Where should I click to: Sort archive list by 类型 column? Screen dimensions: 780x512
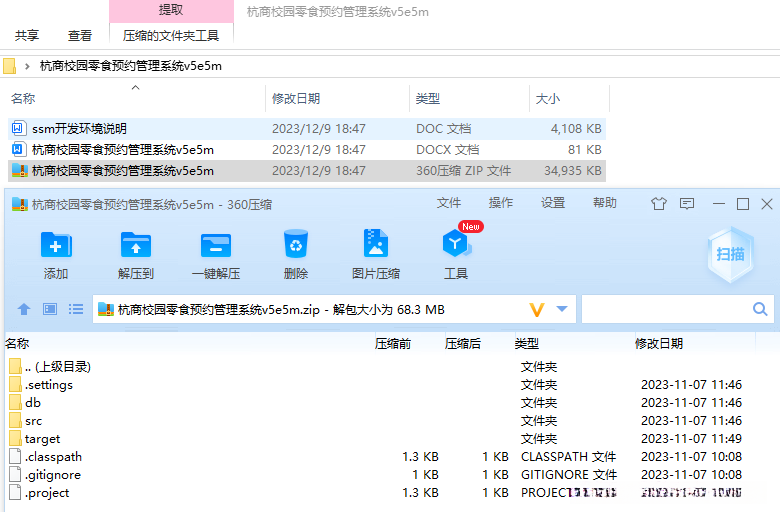573,343
